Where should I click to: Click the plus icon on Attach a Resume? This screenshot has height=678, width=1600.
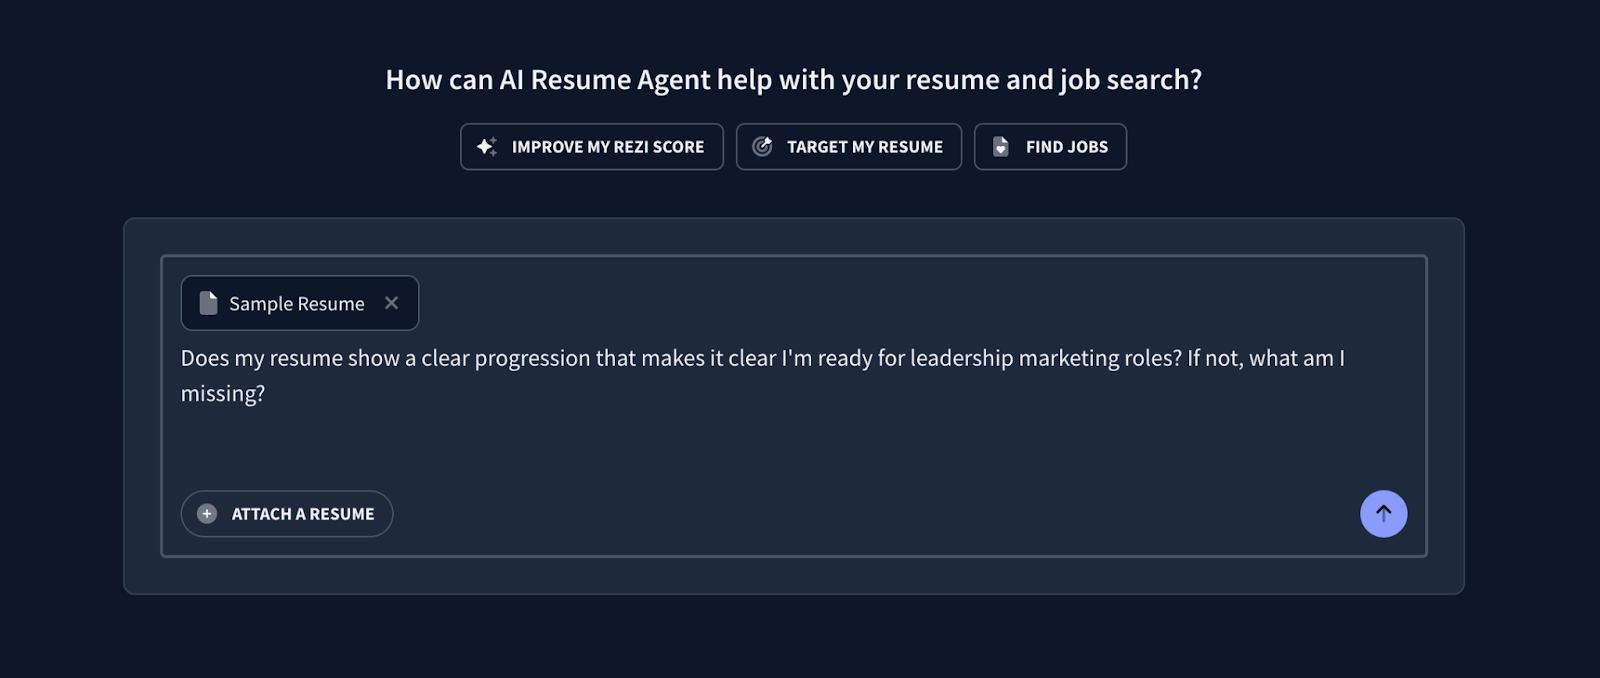(206, 513)
